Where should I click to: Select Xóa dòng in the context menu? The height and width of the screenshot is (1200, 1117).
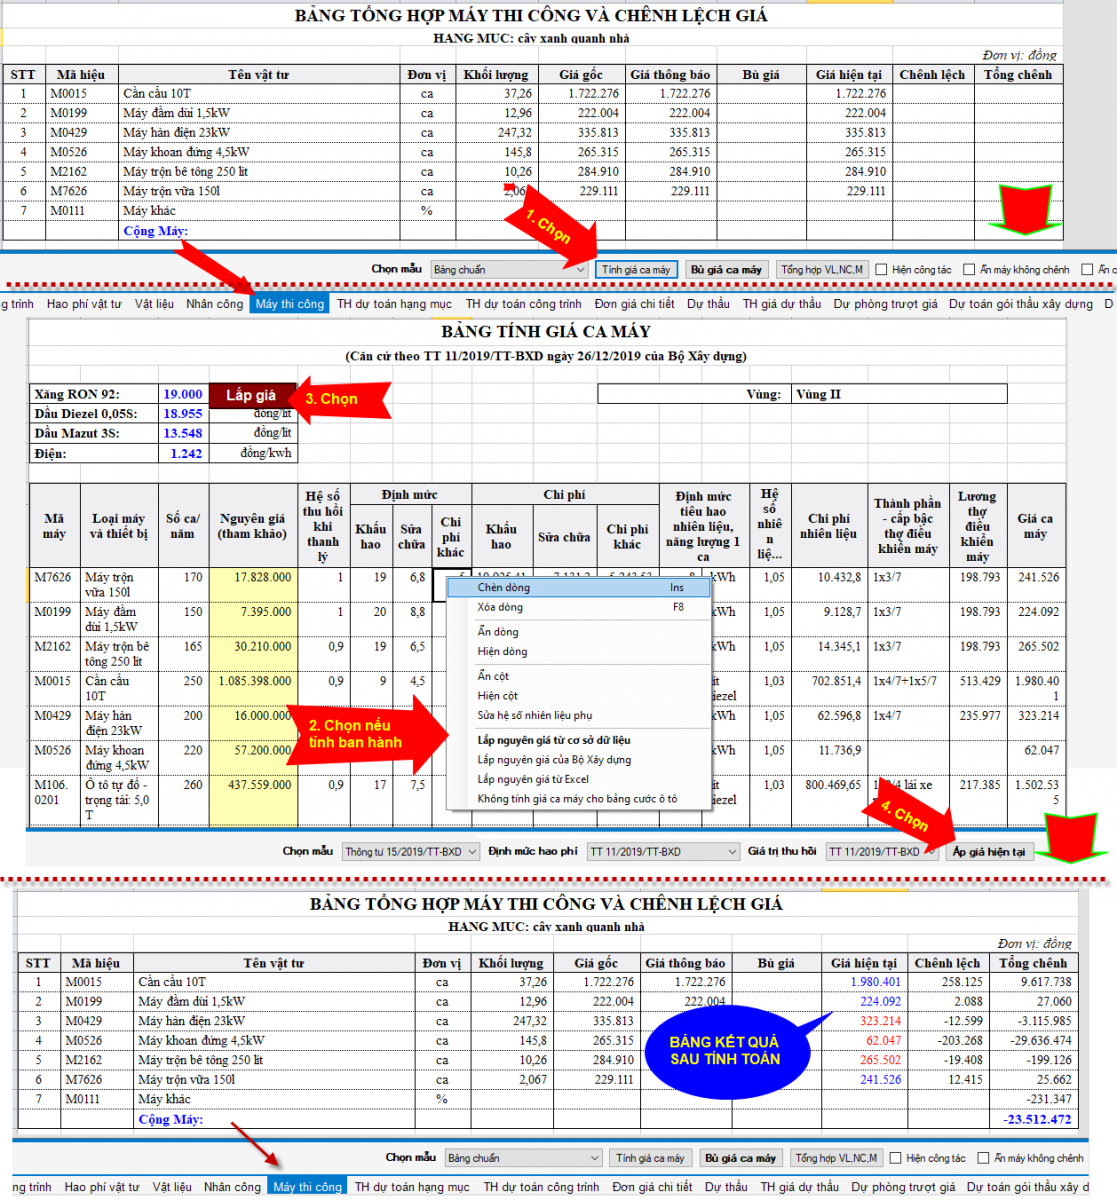500,607
